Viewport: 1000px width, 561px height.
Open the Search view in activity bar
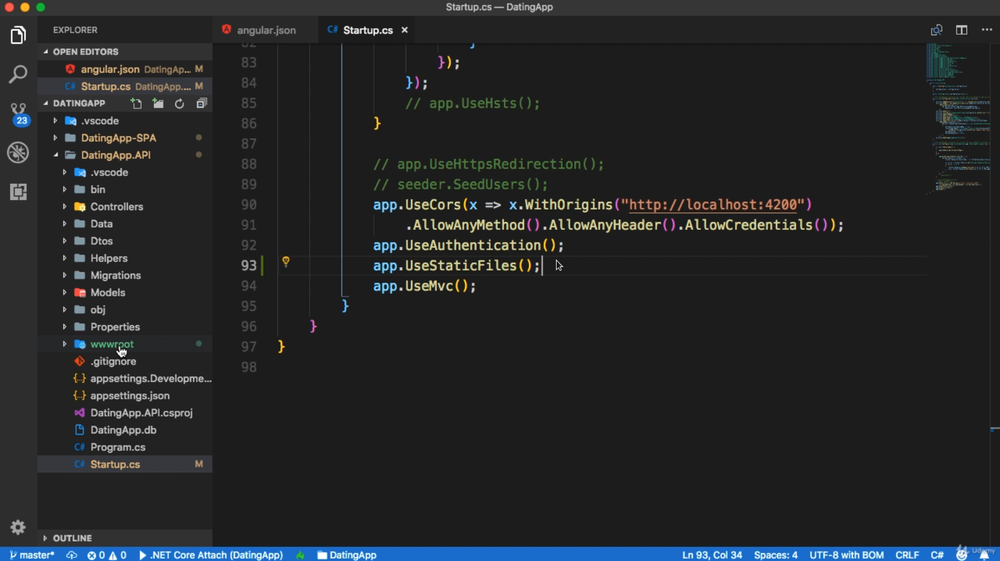coord(18,74)
